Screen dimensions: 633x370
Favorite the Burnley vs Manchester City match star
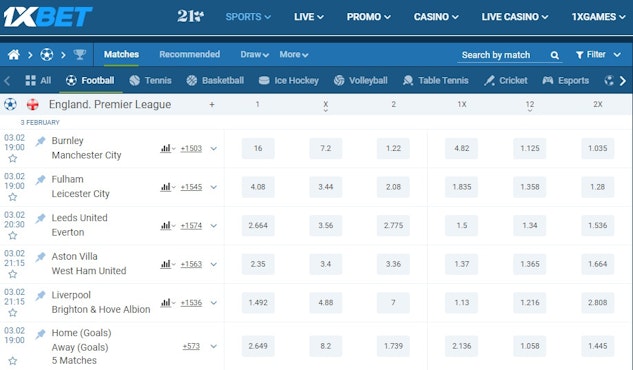13,159
